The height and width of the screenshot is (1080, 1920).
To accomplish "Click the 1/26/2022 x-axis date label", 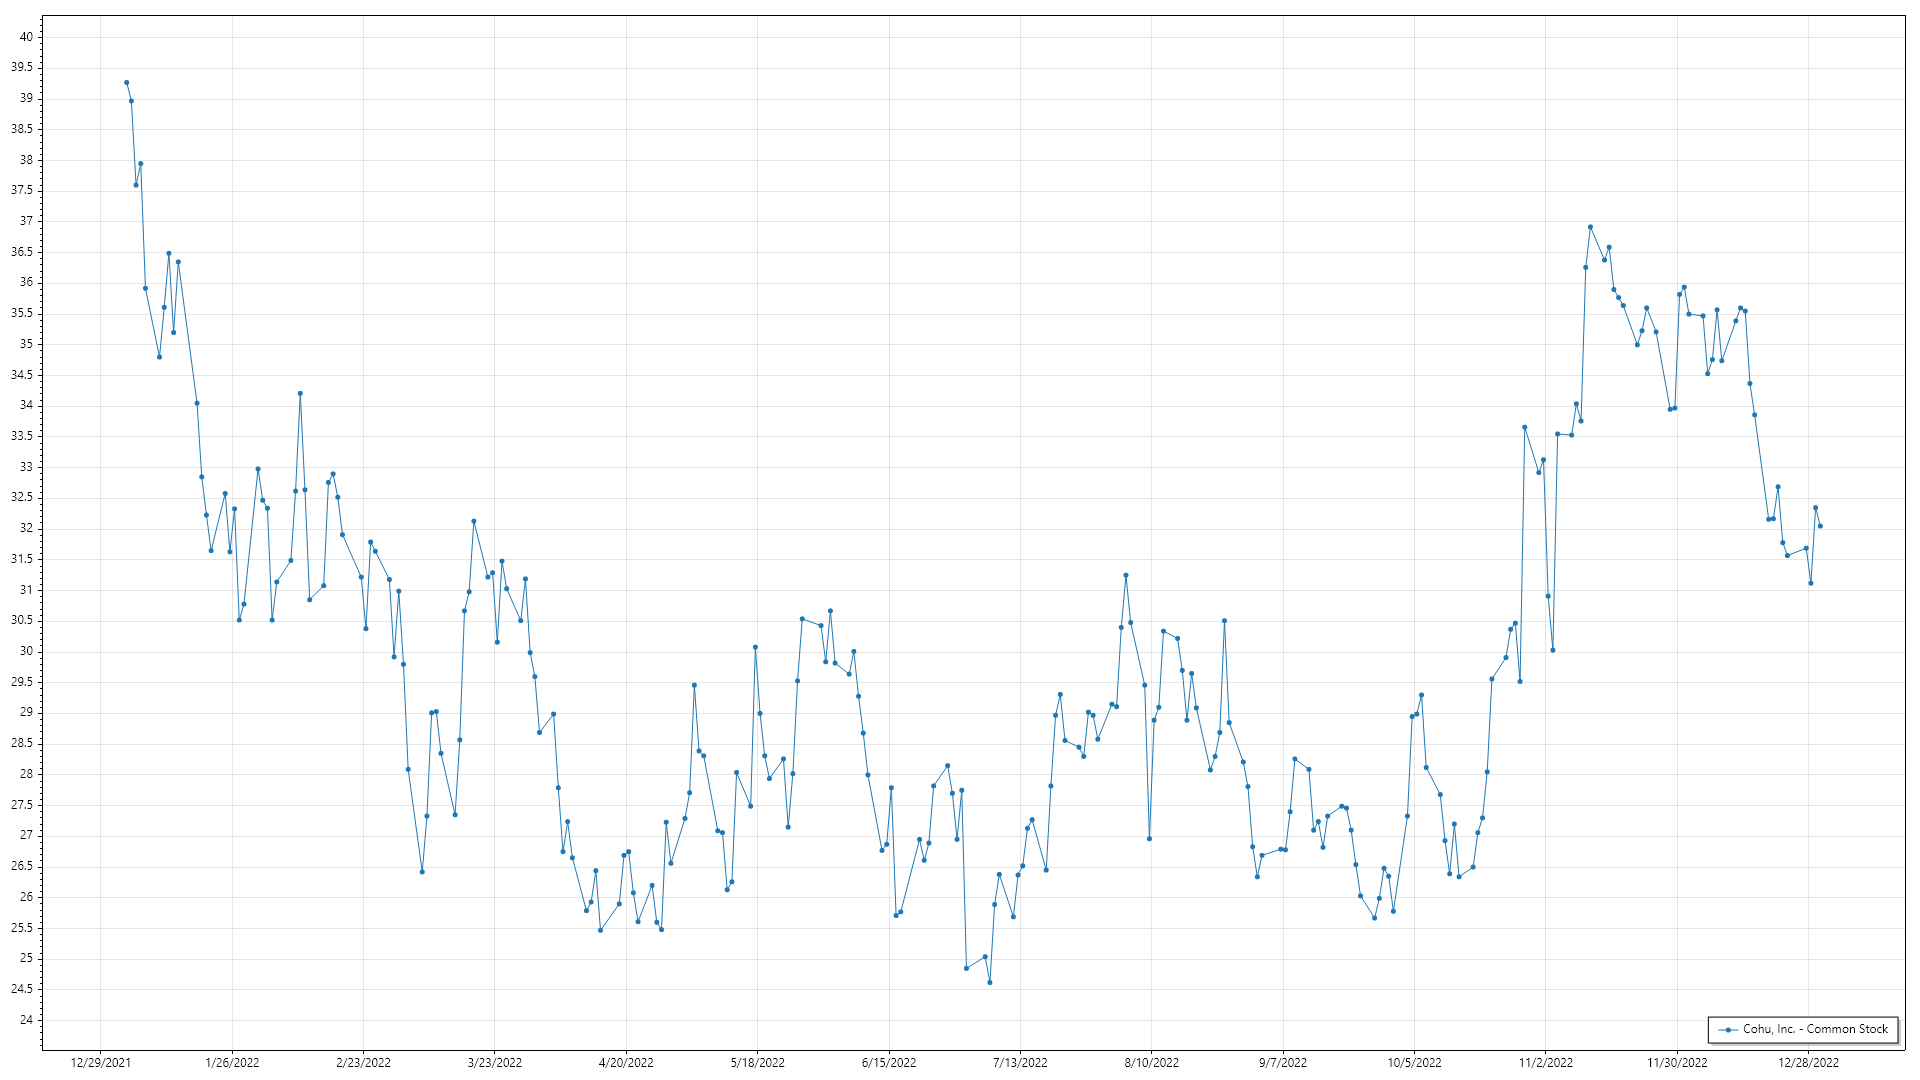I will [x=232, y=1063].
